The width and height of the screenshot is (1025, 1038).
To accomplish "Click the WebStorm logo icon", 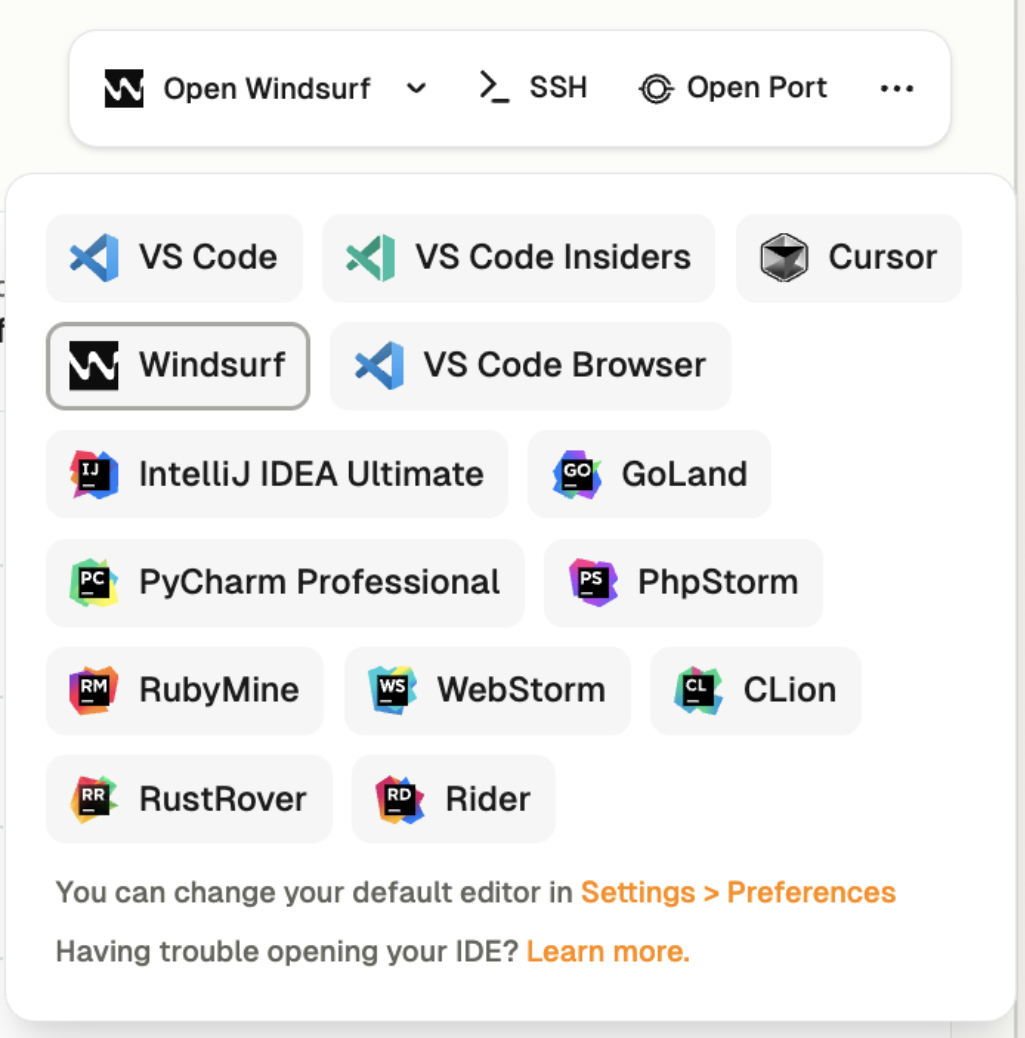I will 392,691.
